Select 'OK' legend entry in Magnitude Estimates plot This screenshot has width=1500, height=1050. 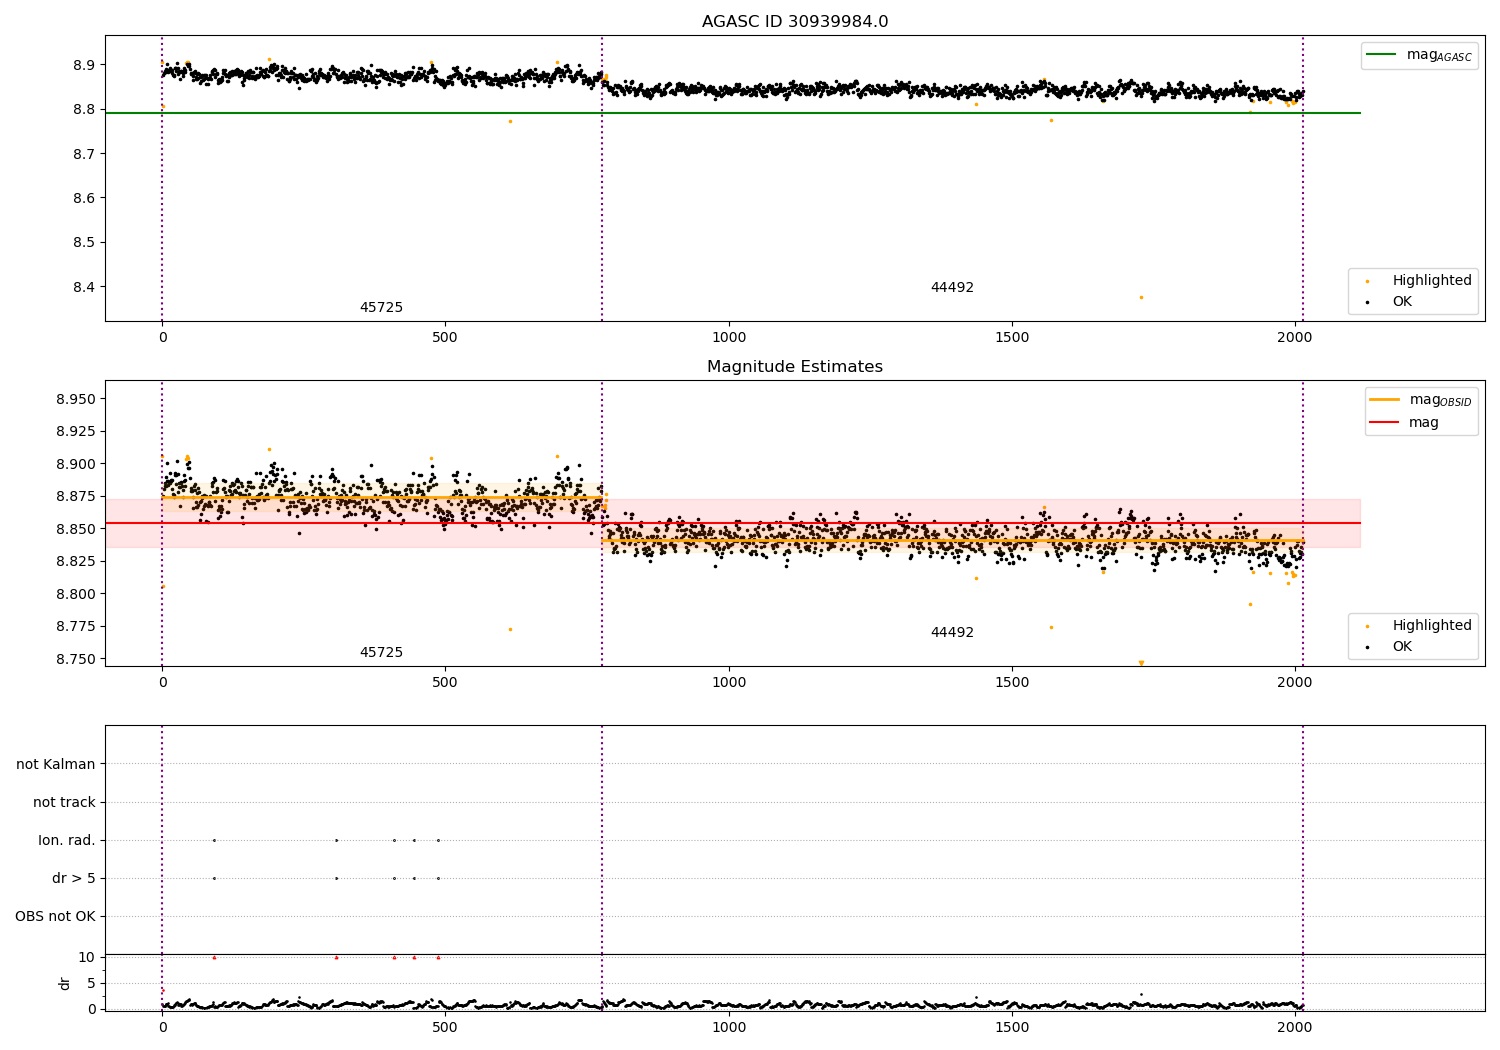coord(1390,647)
